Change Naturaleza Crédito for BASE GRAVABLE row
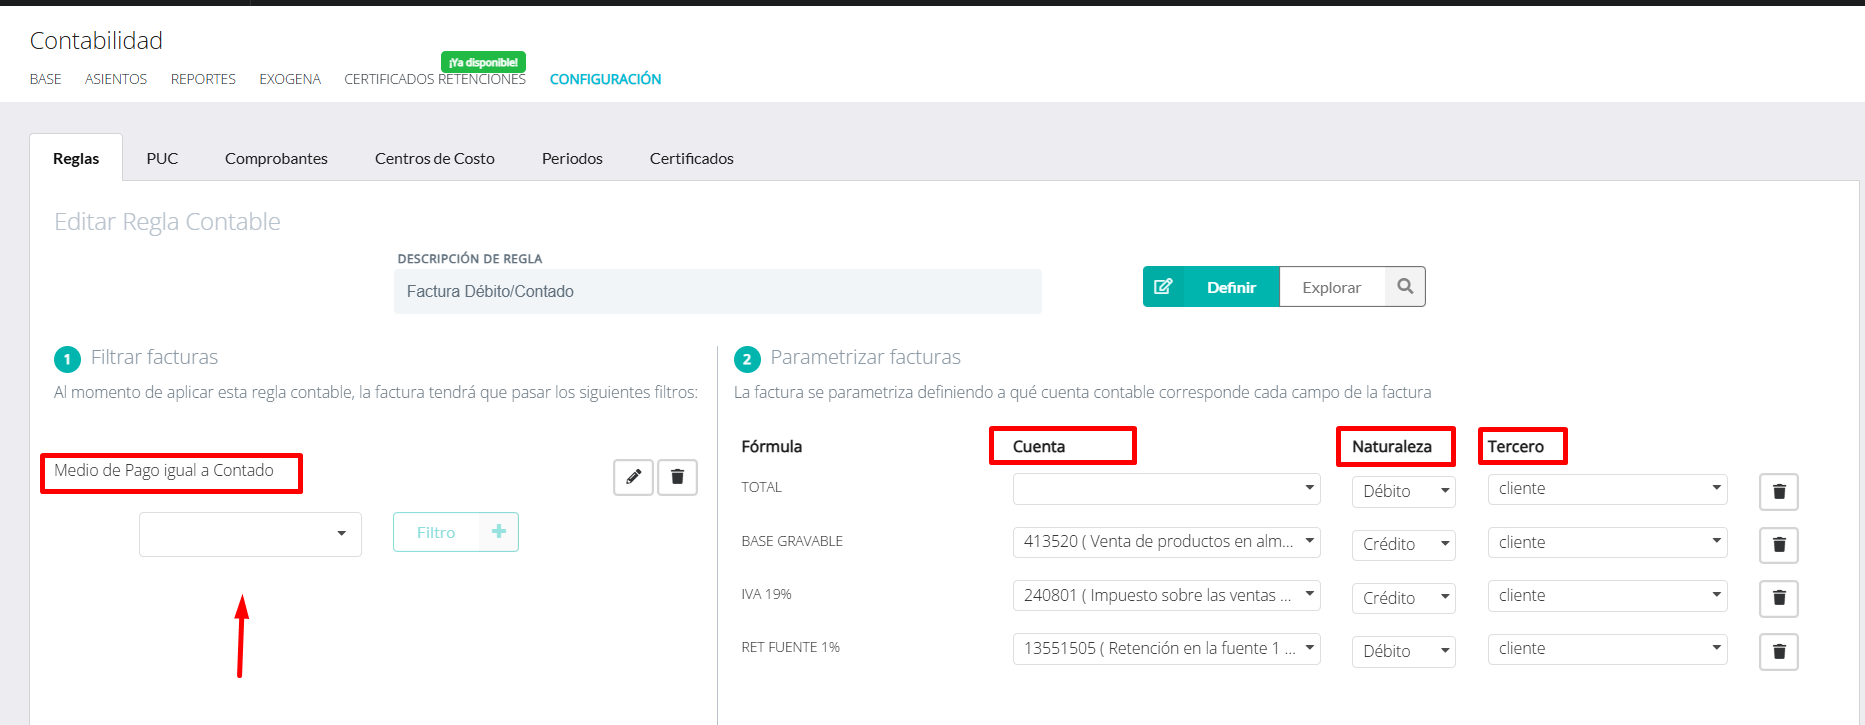1865x725 pixels. (1404, 544)
